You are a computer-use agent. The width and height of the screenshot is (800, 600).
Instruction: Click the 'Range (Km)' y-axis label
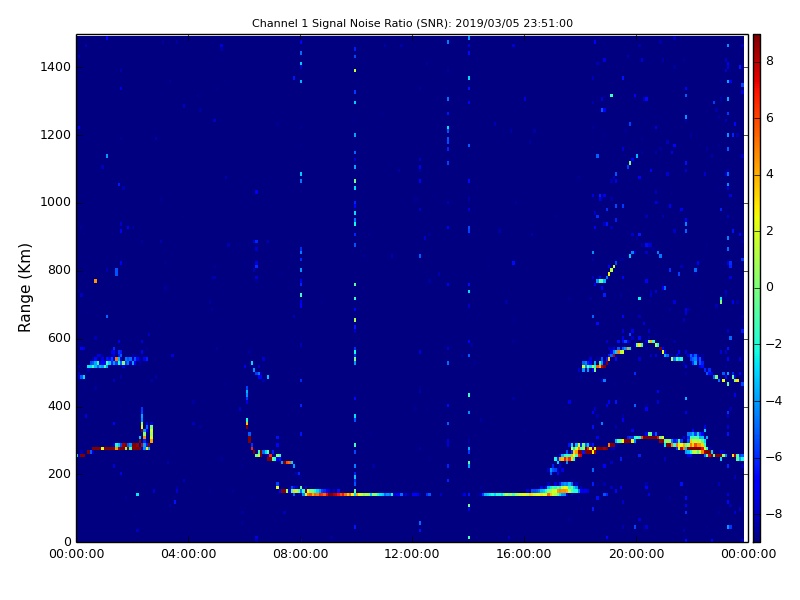tap(24, 288)
